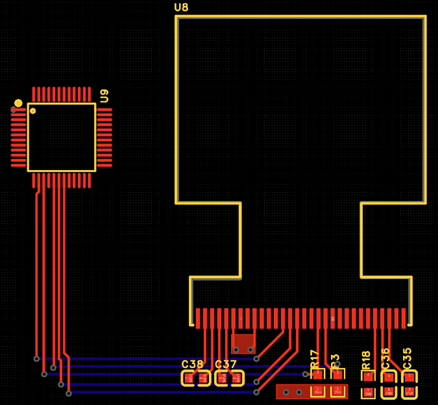
Task: Select the via overlapping the R3 label
Action: (338, 364)
